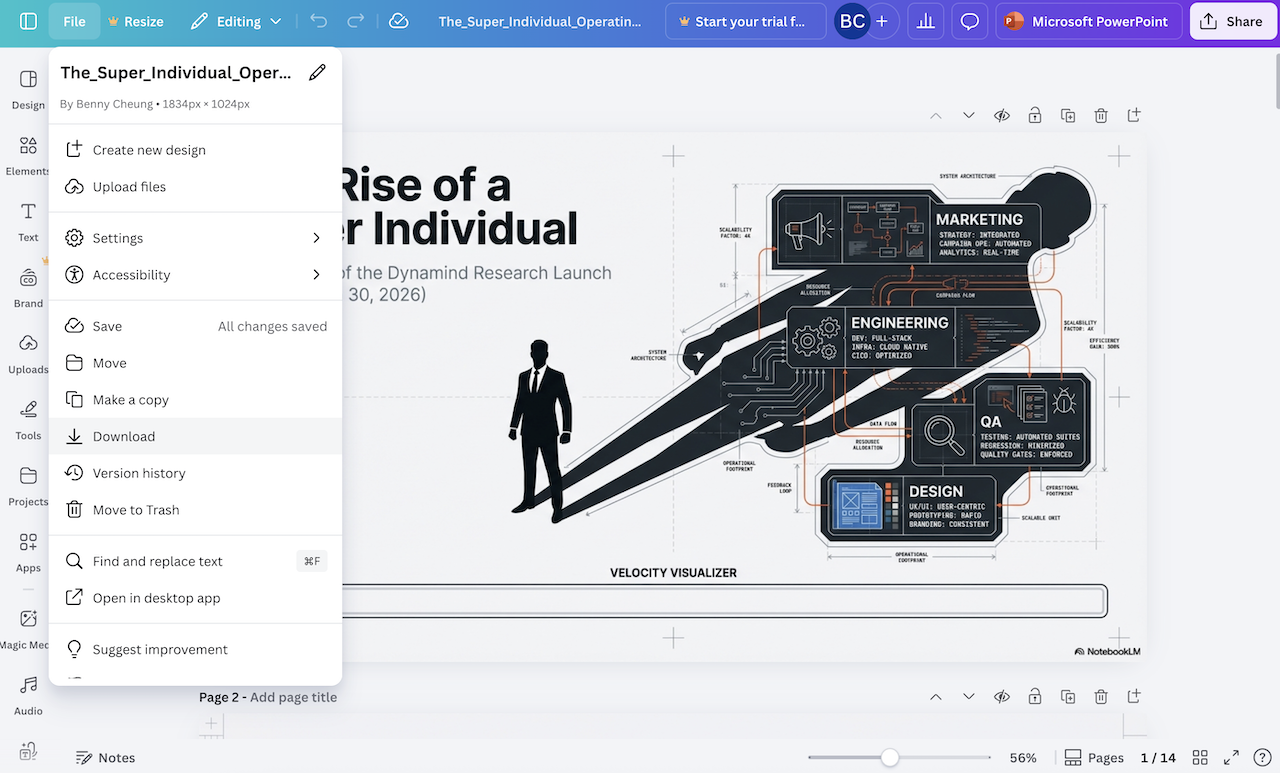Duplicate page with the copy icon
The width and height of the screenshot is (1280, 773).
(1068, 116)
